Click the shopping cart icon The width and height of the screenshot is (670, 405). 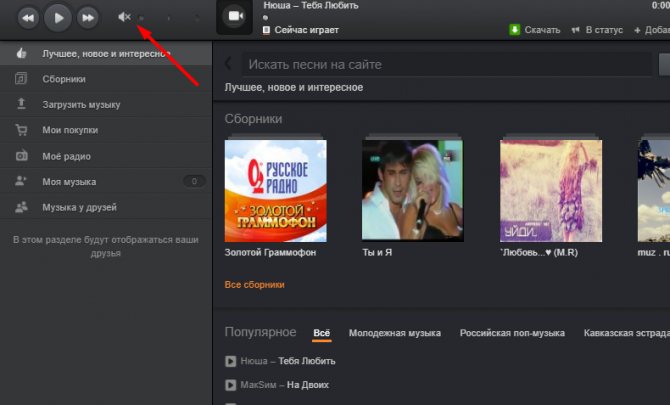[21, 130]
